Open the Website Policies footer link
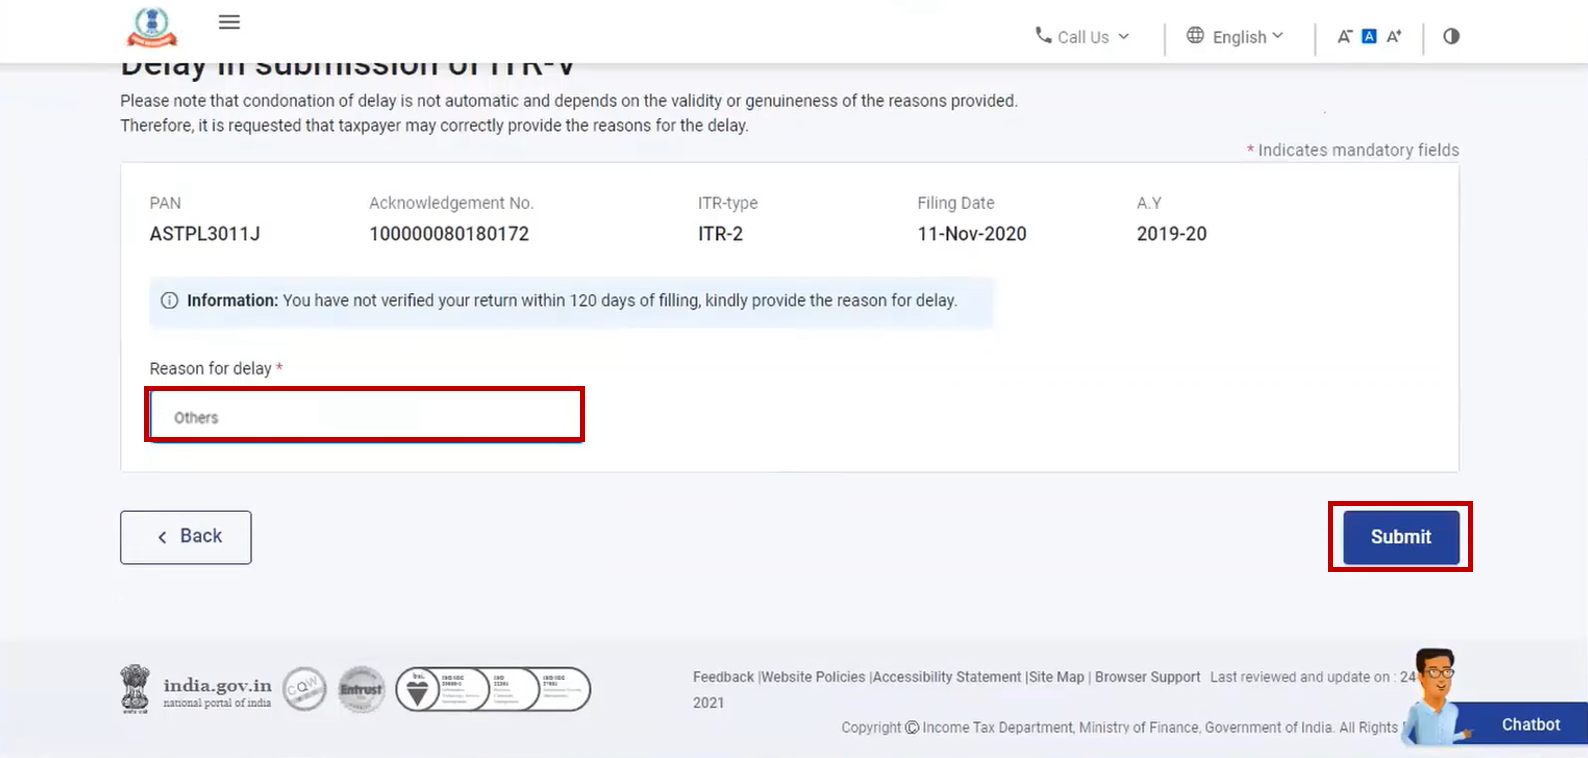The image size is (1588, 758). point(812,677)
